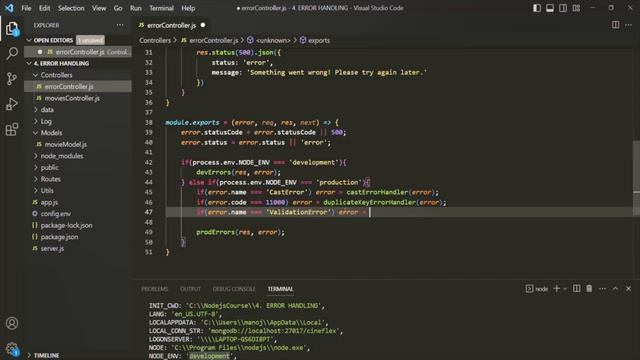The image size is (640, 360).
Task: Open package-lock.json file
Action: [66, 225]
